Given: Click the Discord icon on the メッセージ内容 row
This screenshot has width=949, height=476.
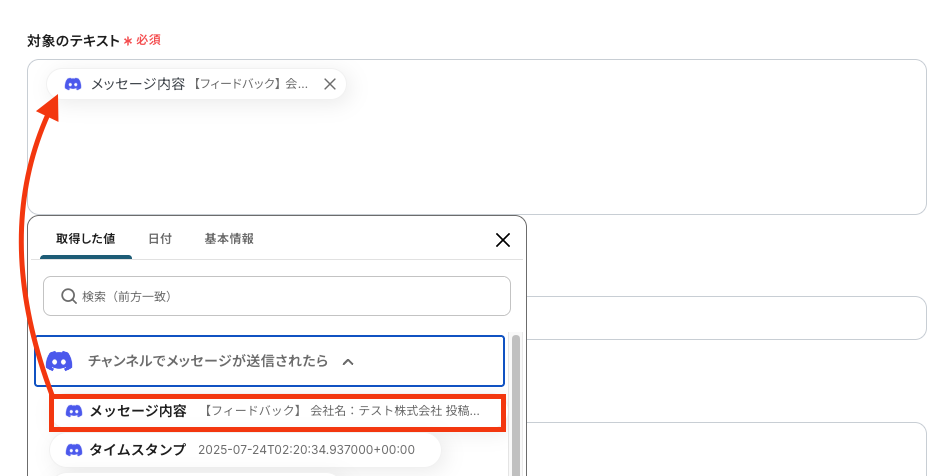Looking at the screenshot, I should pos(74,411).
